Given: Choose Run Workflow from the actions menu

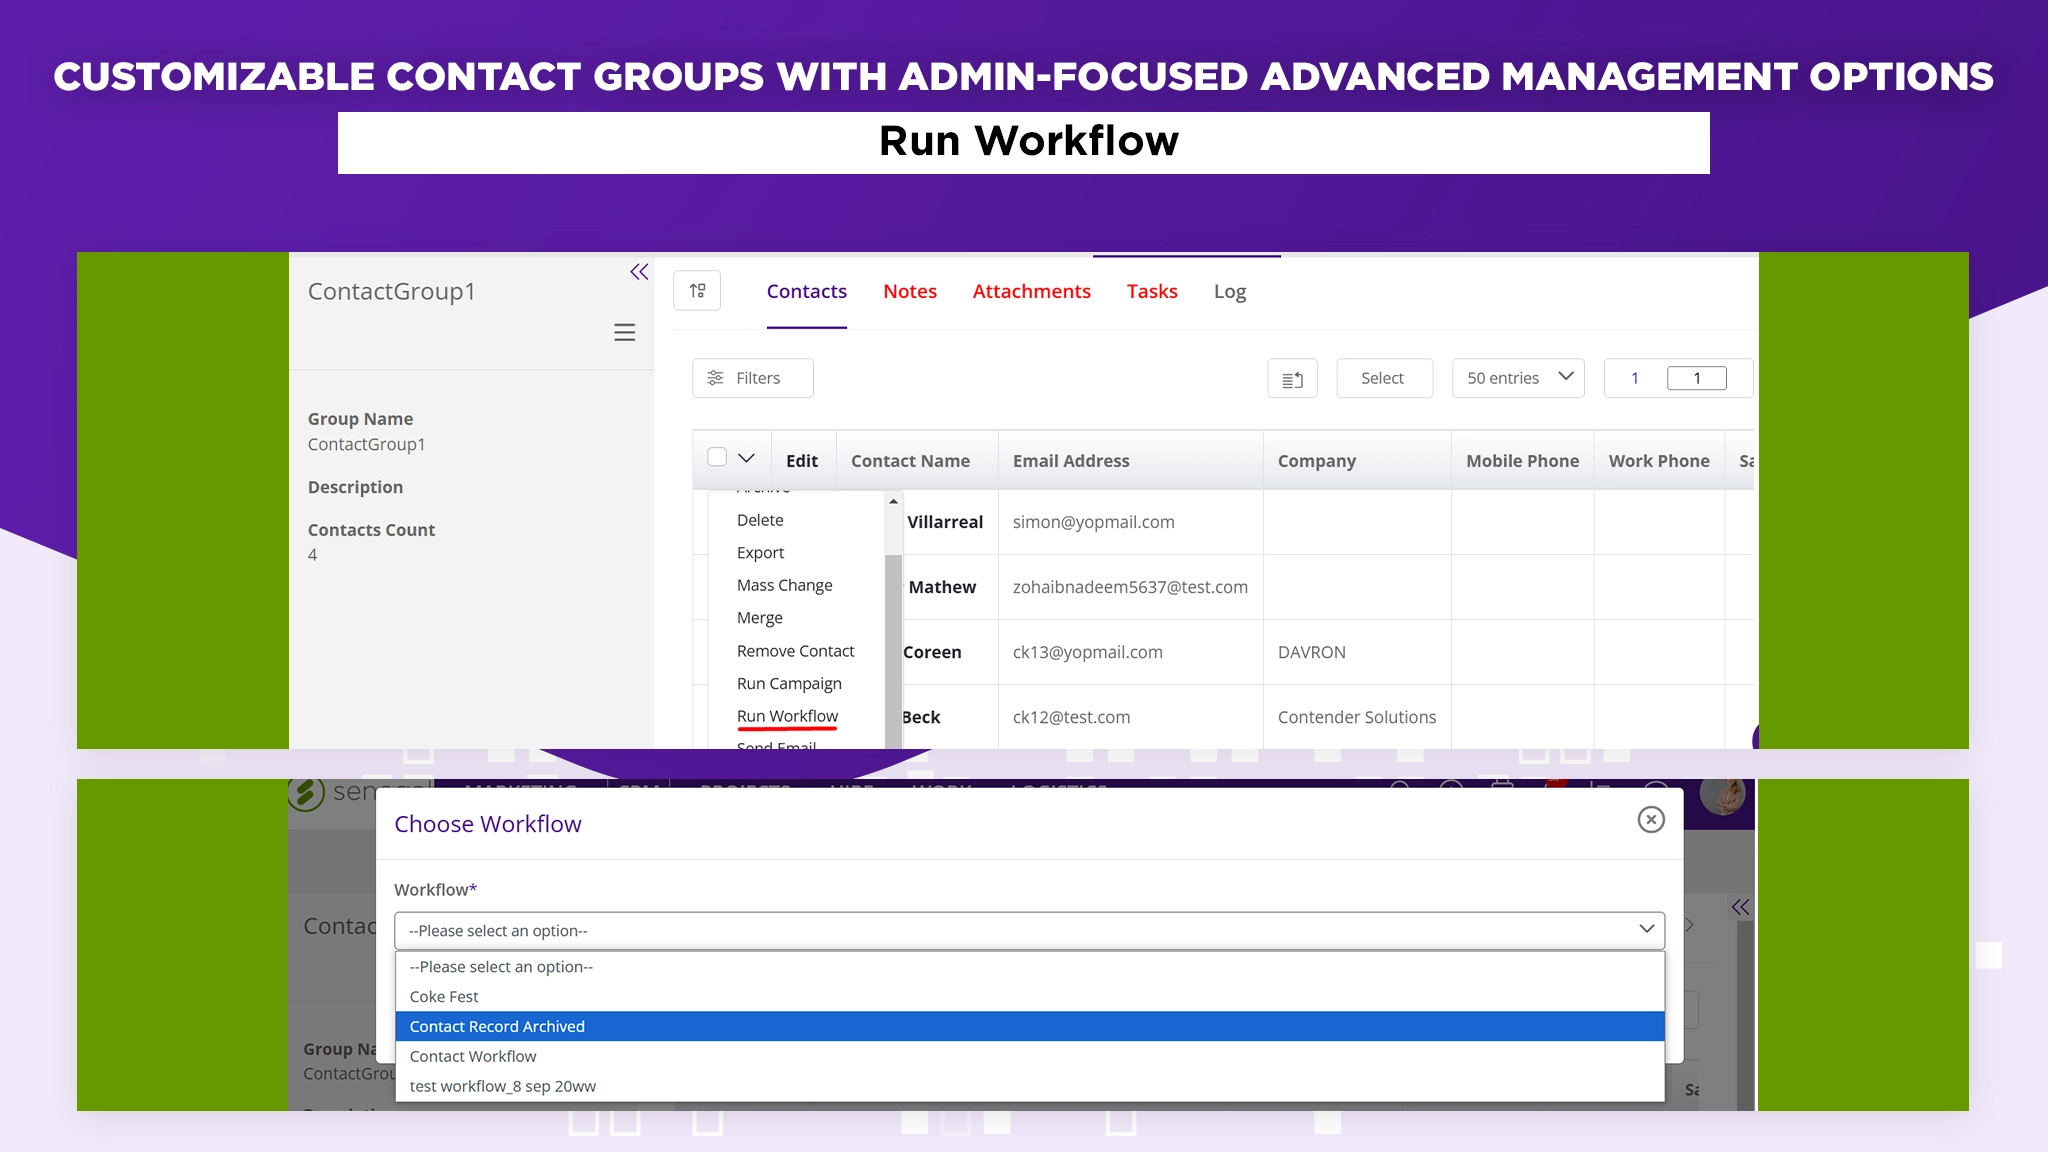Looking at the screenshot, I should [x=787, y=716].
